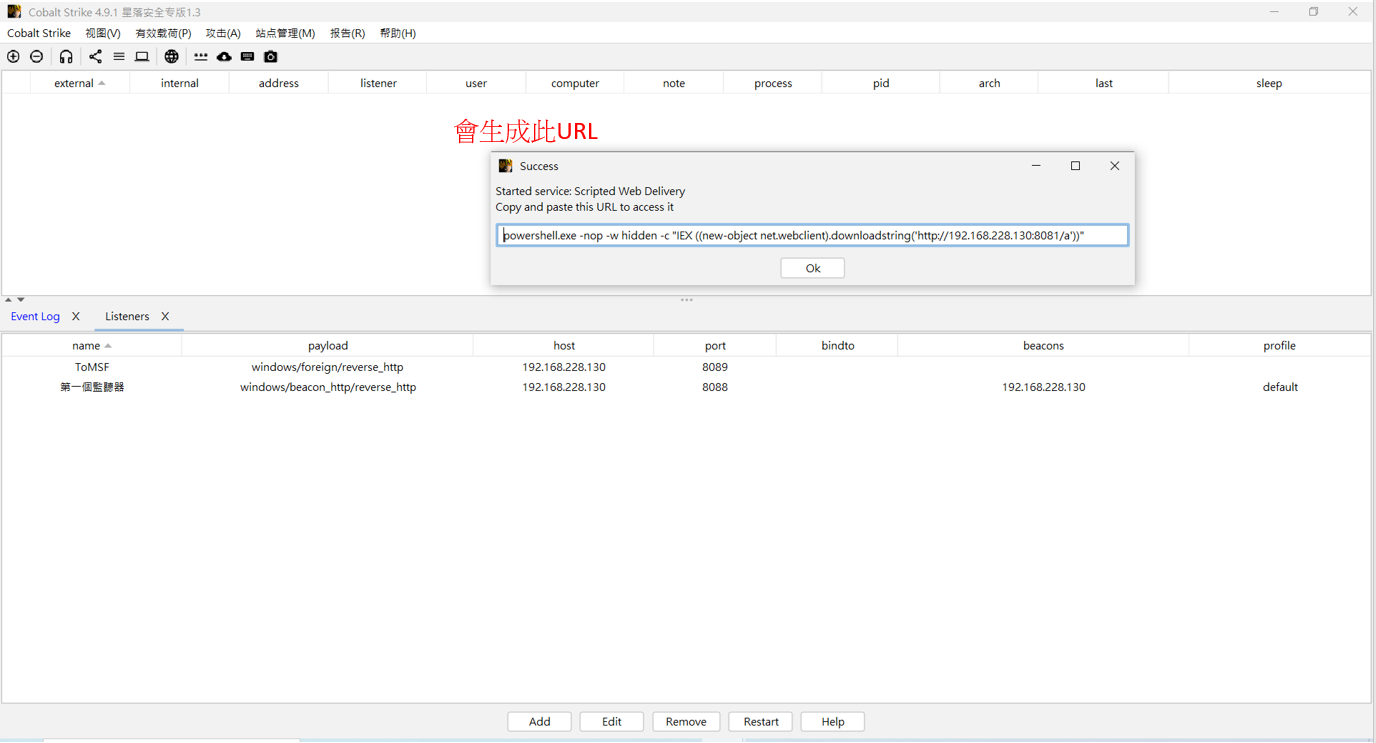Close the Listeners tab with X
This screenshot has height=743, width=1376.
pos(165,316)
